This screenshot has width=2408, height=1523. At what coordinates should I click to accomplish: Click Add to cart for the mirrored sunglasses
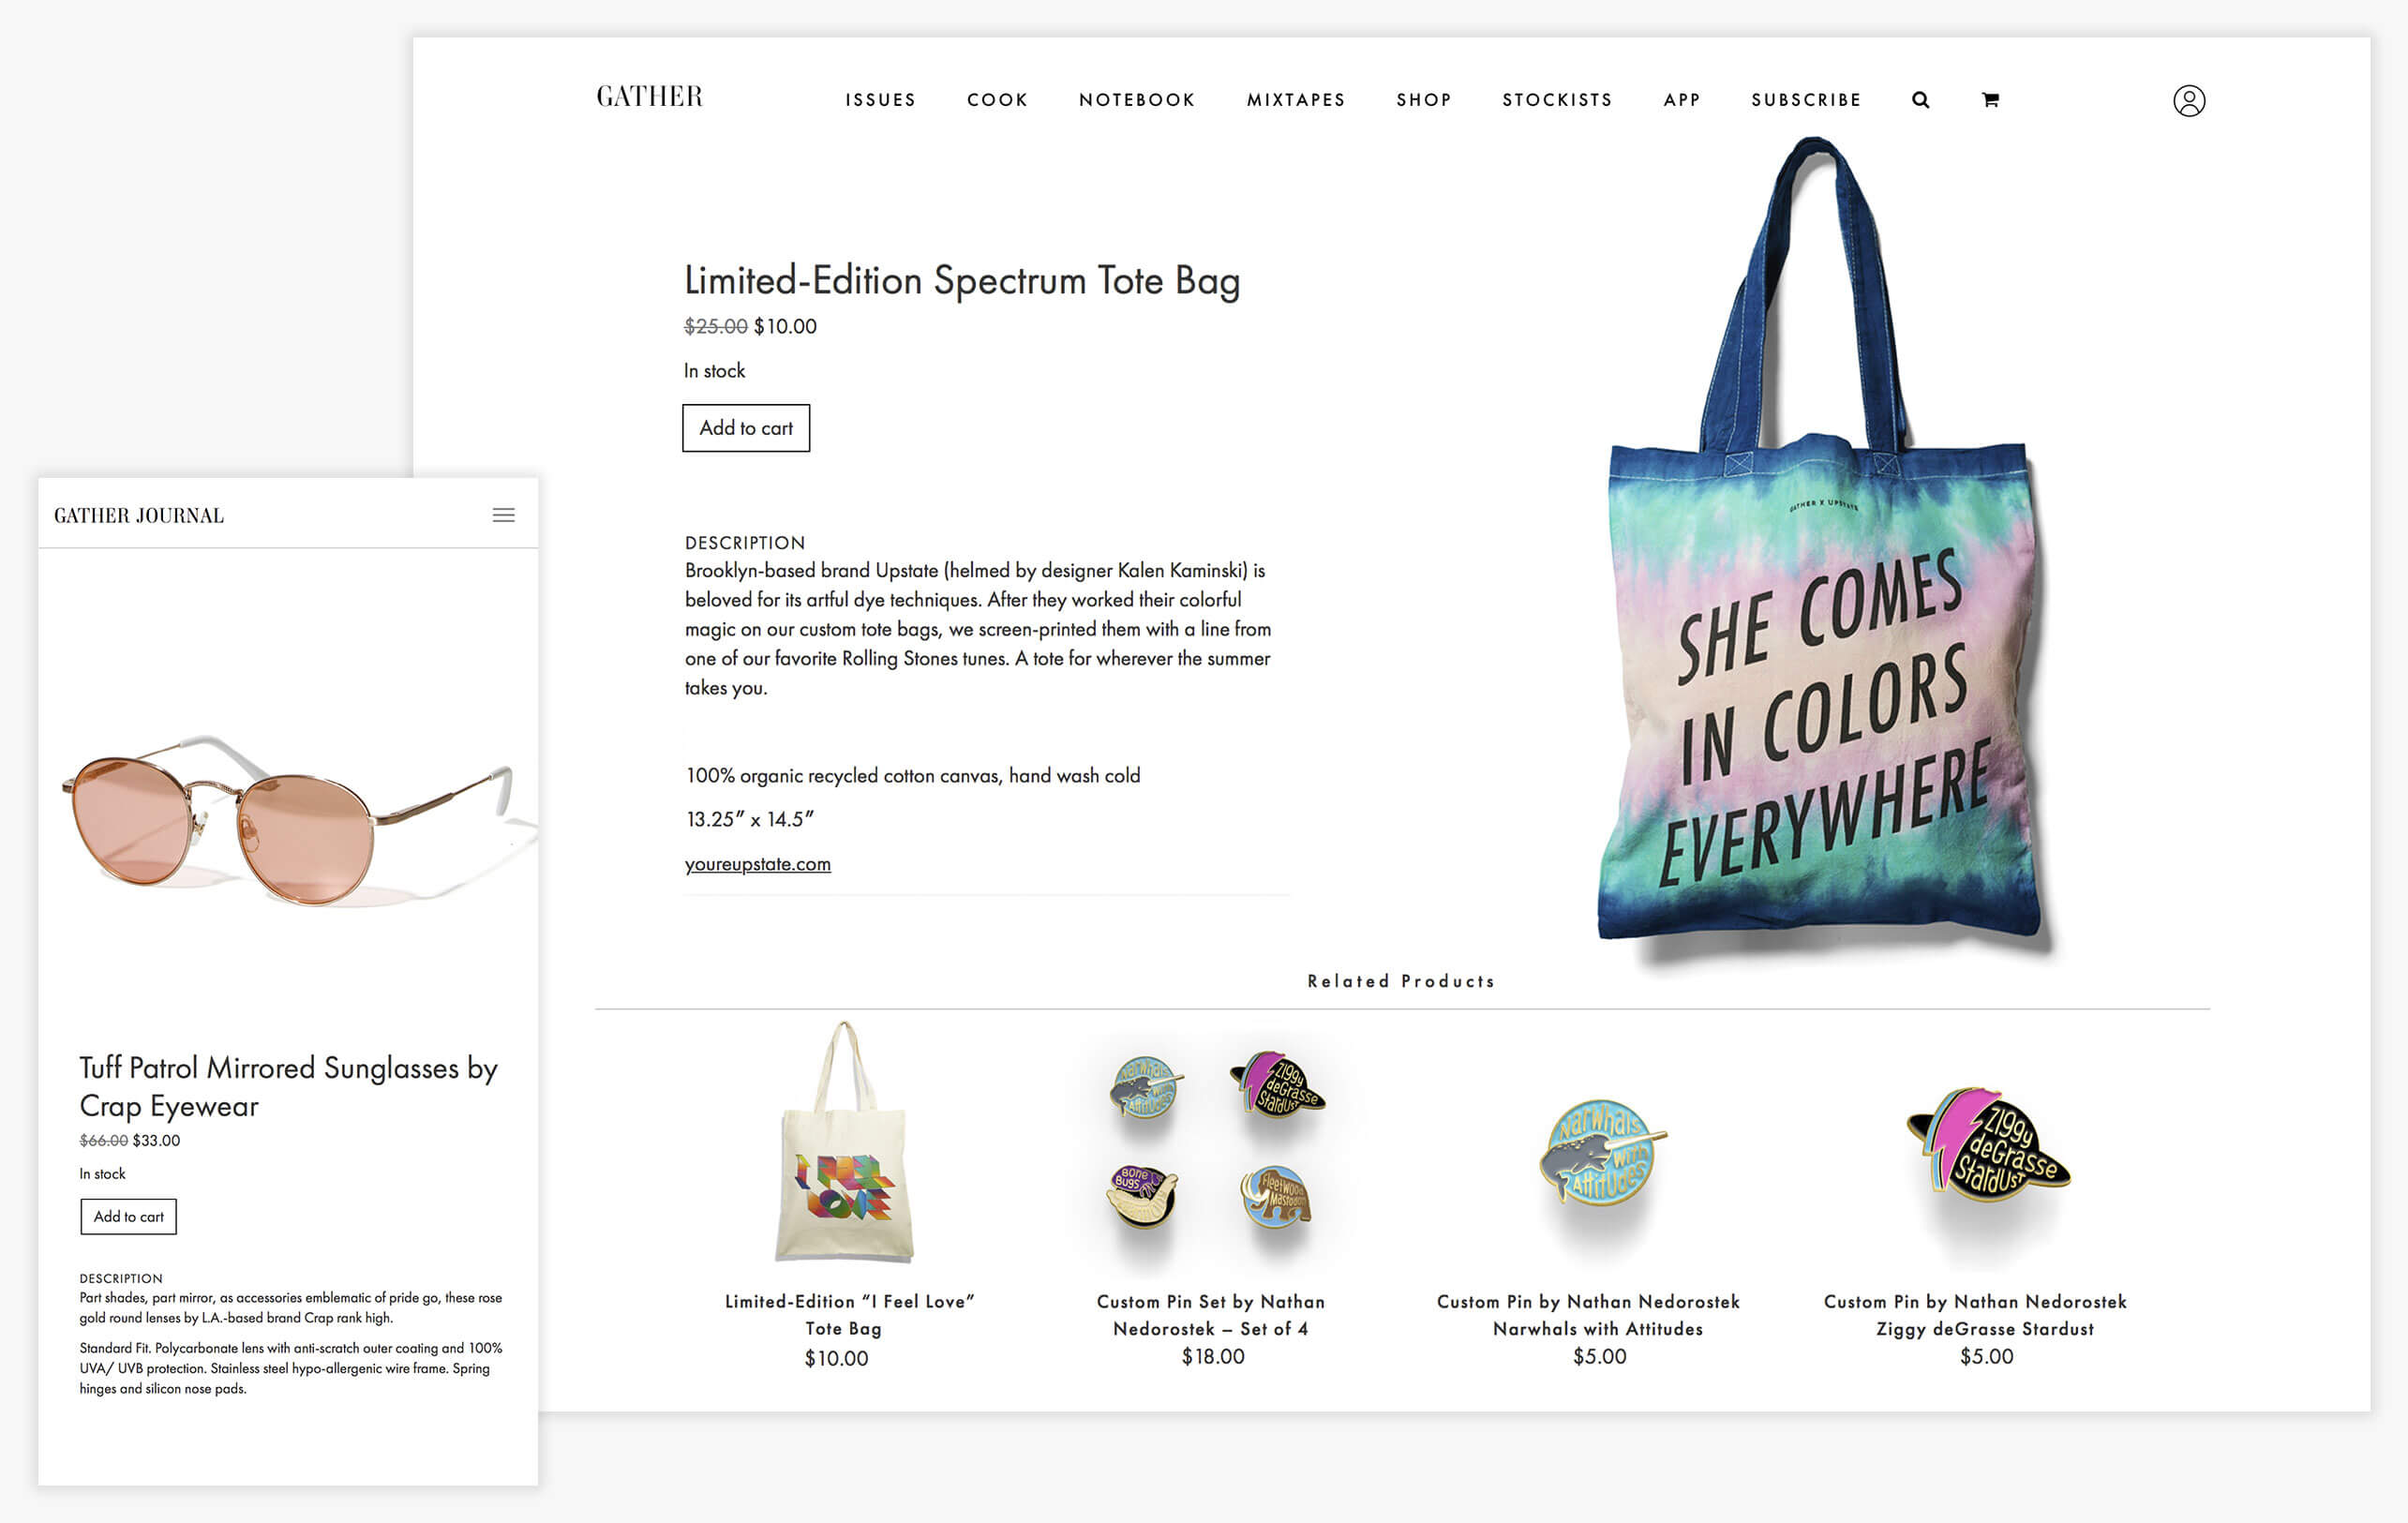tap(128, 1216)
